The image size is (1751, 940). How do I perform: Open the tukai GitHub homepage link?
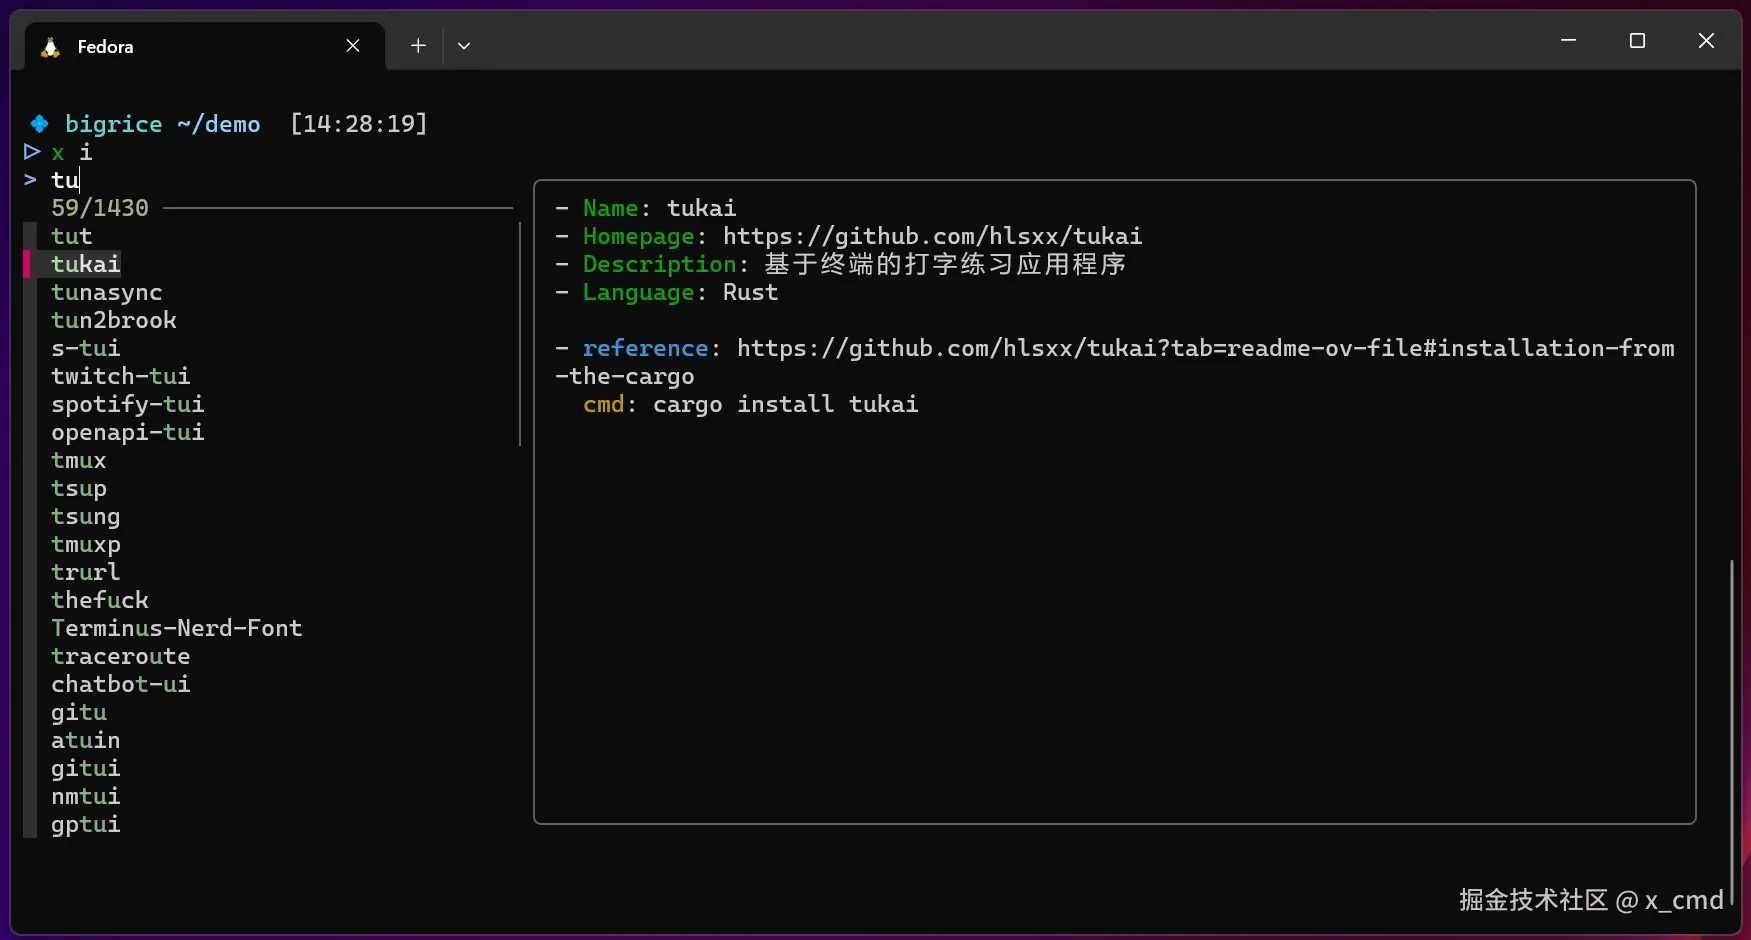coord(933,236)
